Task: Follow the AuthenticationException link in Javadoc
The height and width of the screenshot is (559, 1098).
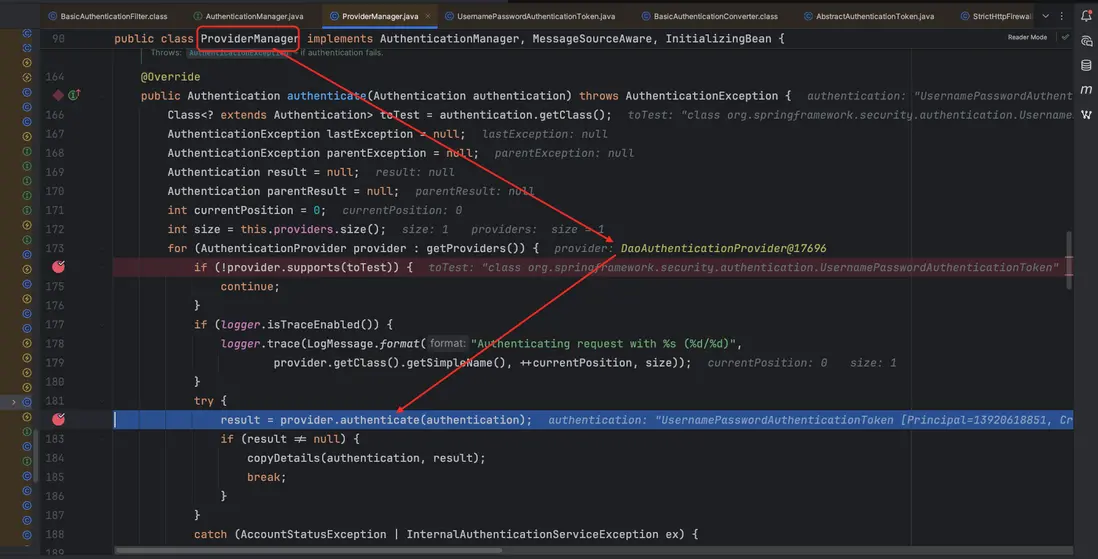Action: (239, 53)
